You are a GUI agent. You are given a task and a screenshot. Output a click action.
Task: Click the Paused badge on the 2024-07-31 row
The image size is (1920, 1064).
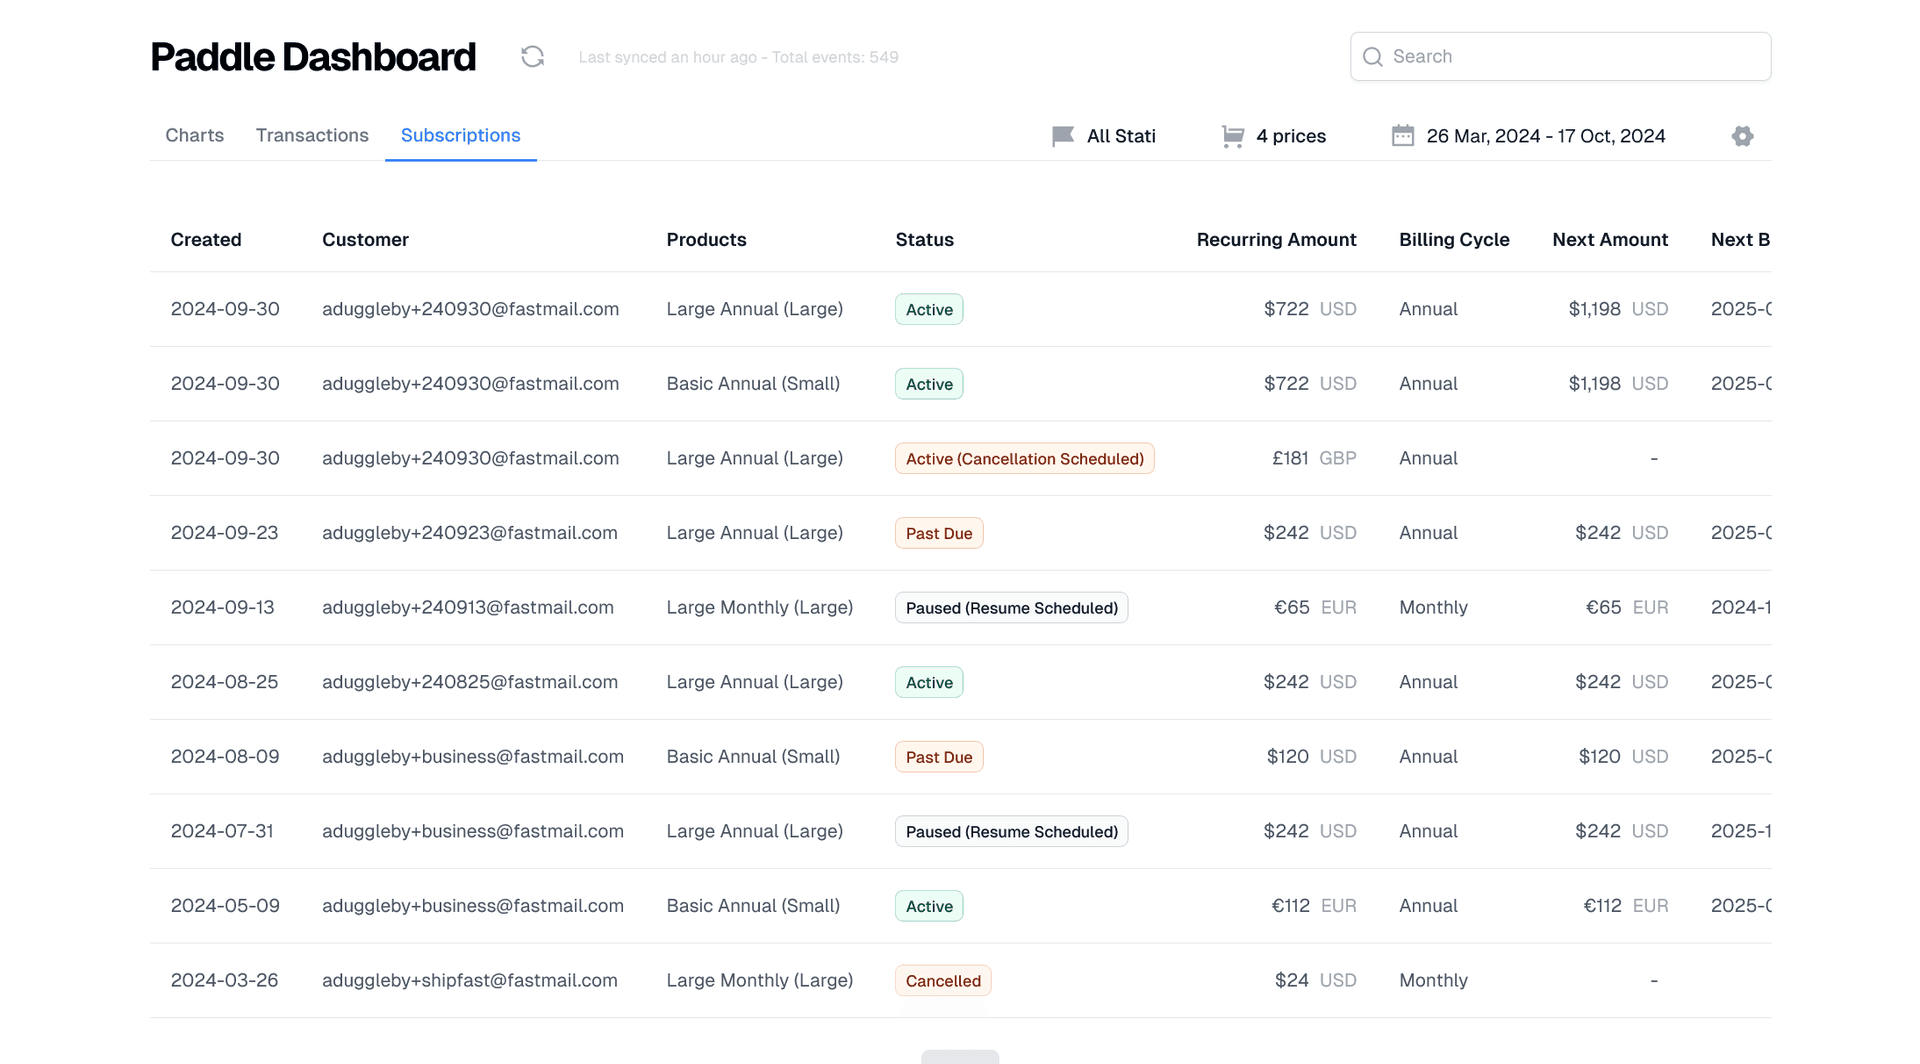click(1011, 832)
